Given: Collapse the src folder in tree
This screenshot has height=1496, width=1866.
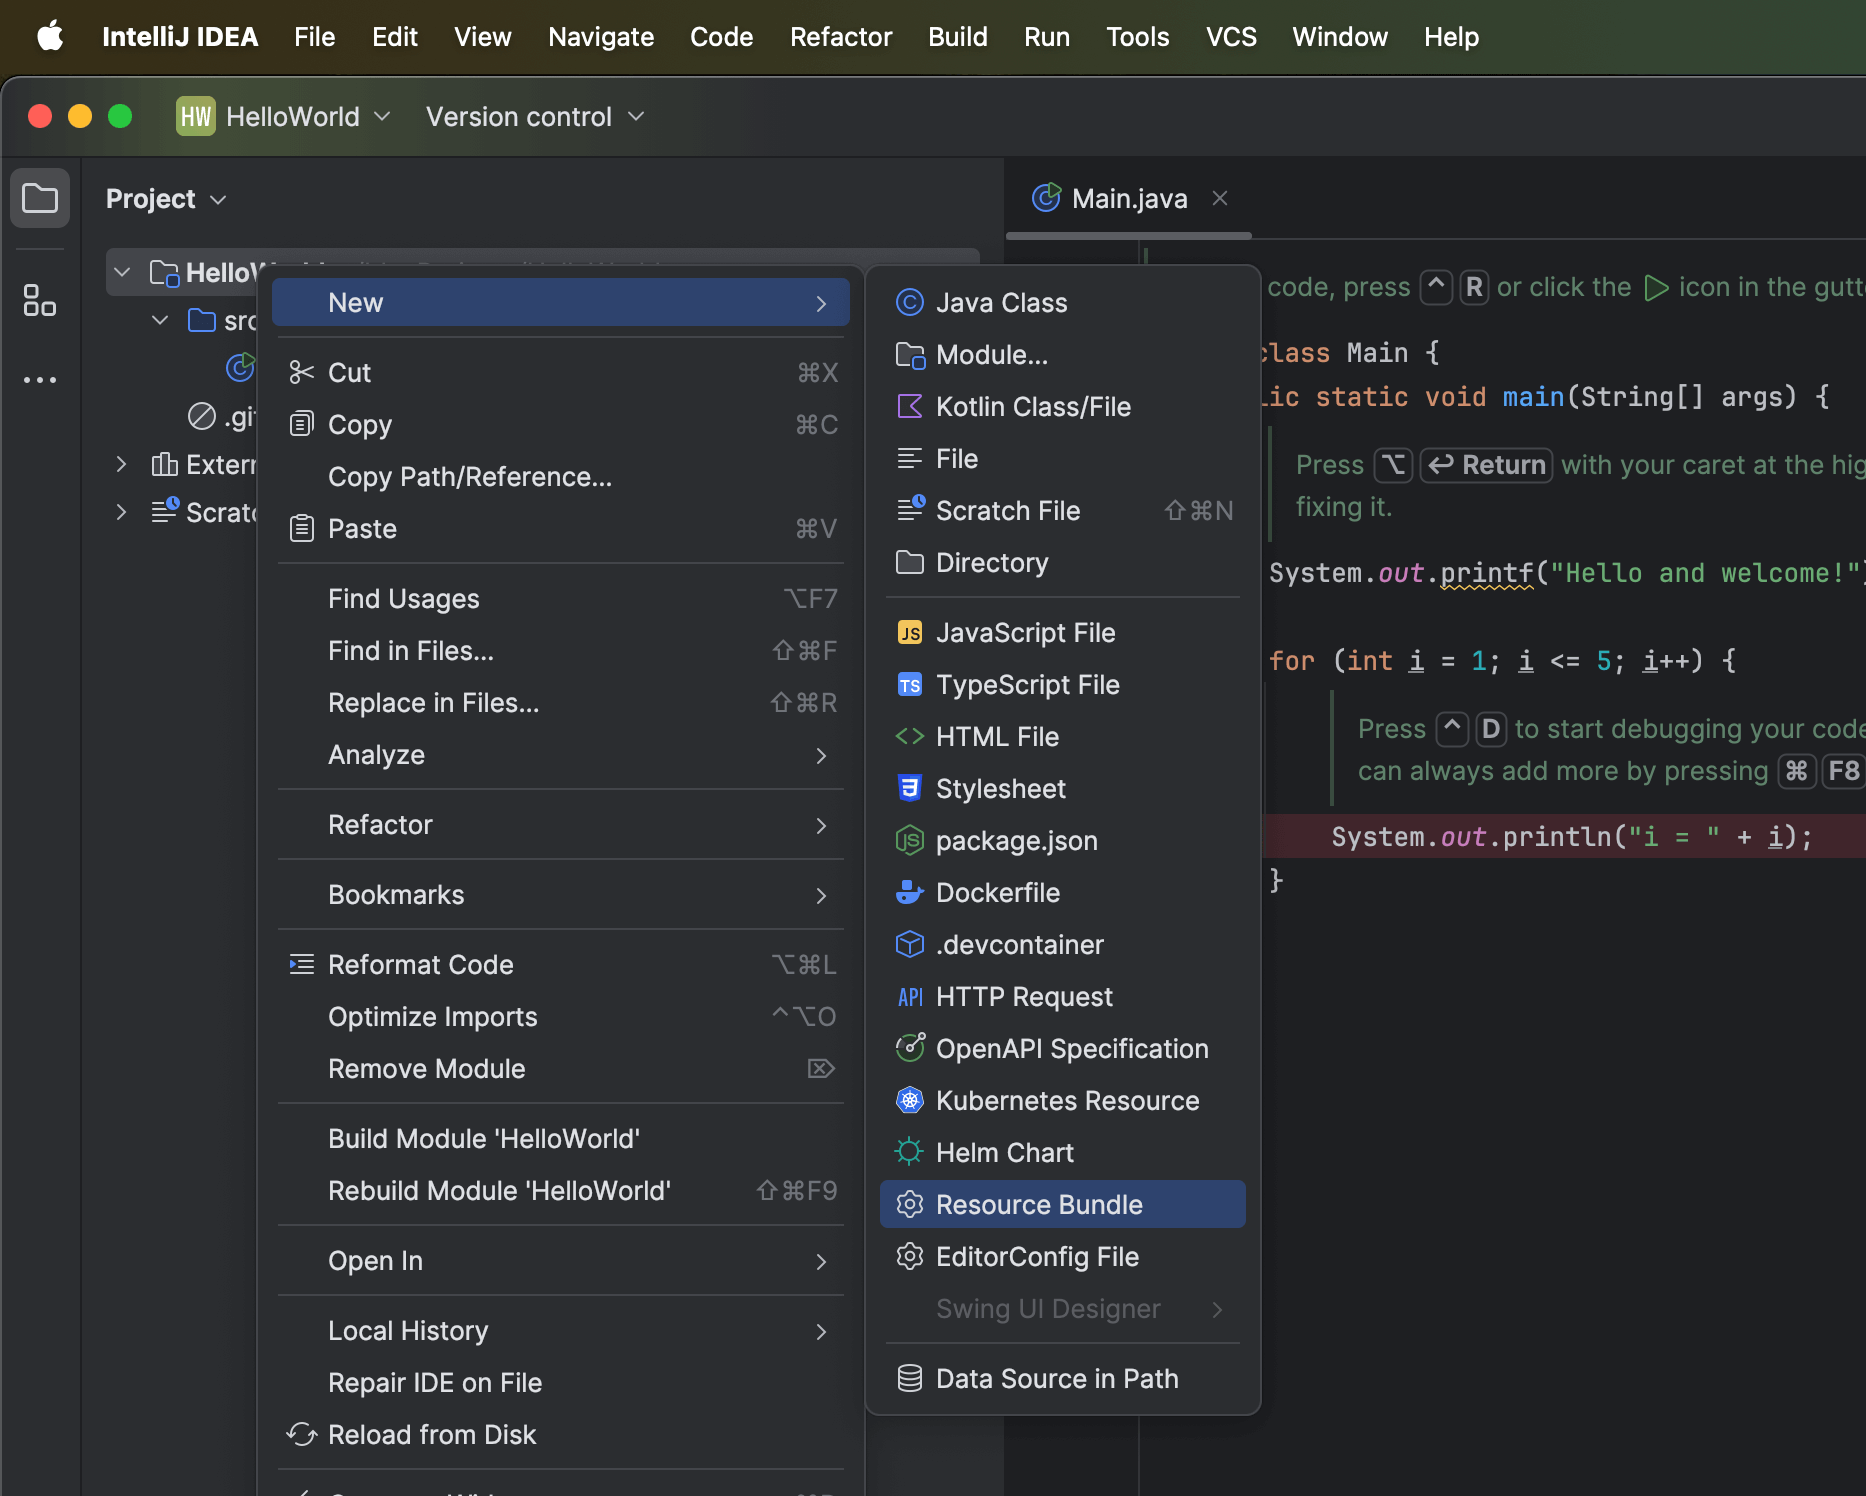Looking at the screenshot, I should click(160, 320).
